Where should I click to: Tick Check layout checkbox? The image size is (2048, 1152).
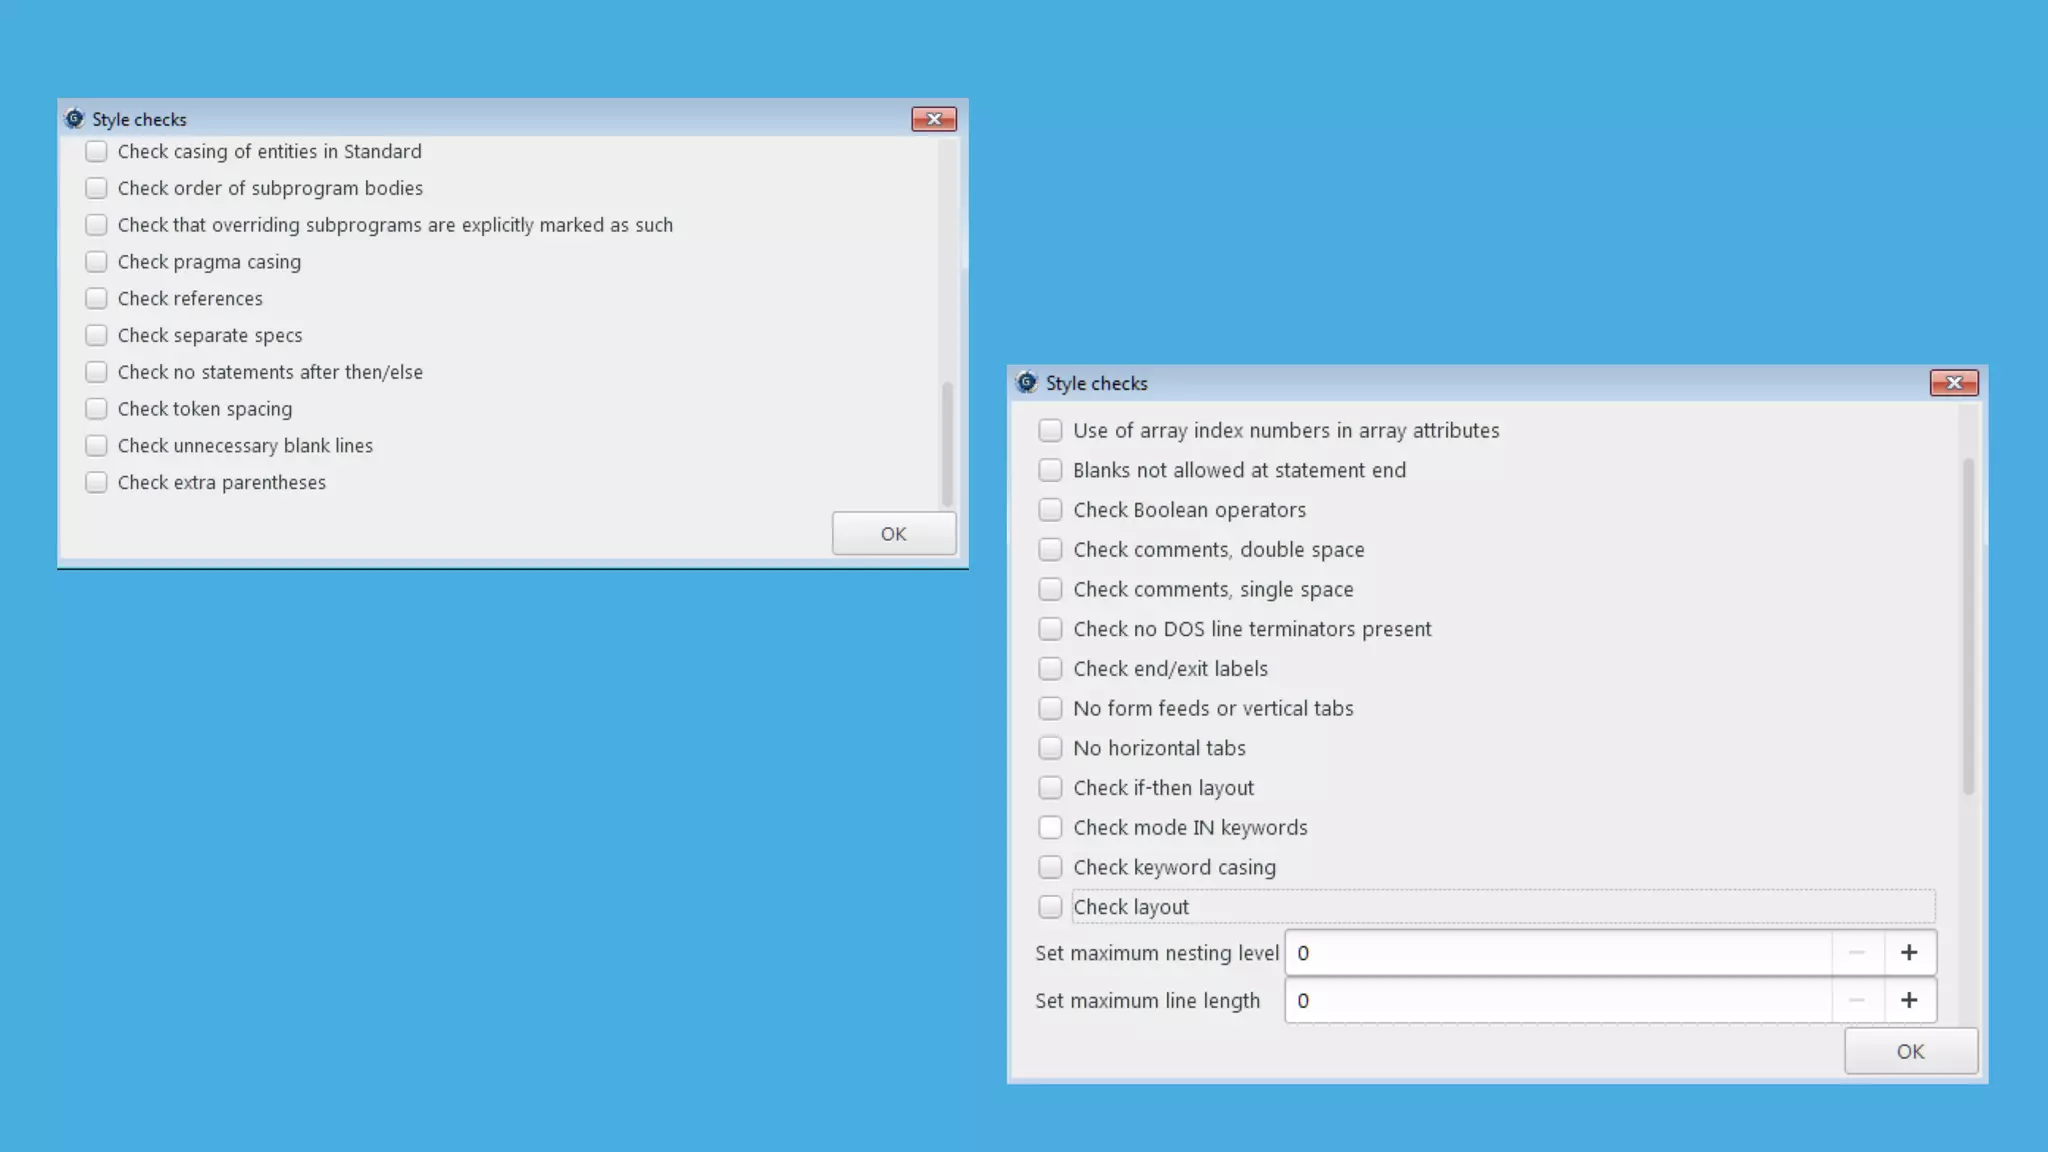(x=1050, y=907)
